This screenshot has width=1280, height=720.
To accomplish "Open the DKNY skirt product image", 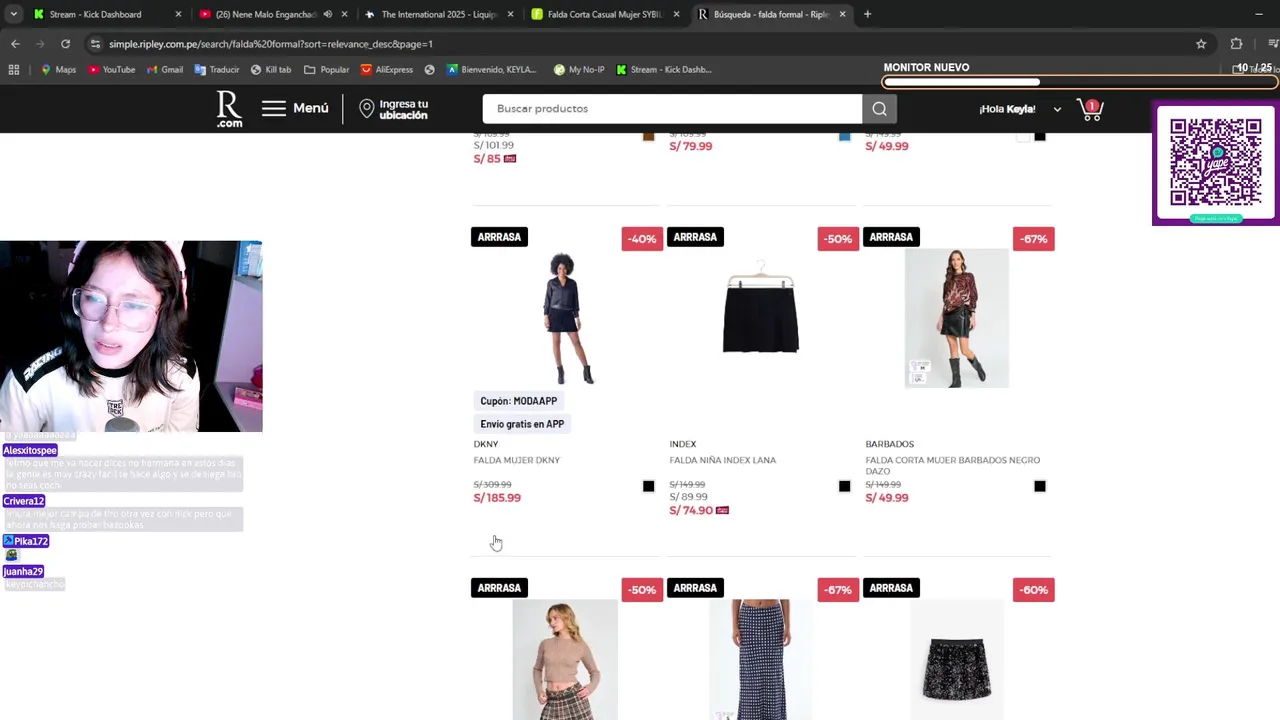I will point(566,318).
